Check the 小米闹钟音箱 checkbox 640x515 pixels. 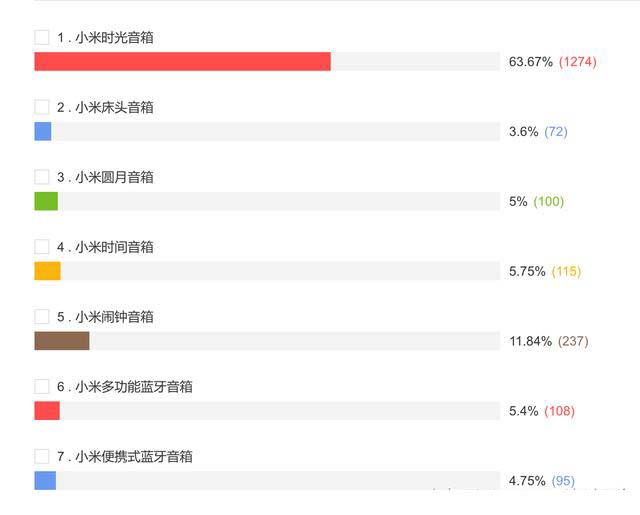click(x=42, y=316)
